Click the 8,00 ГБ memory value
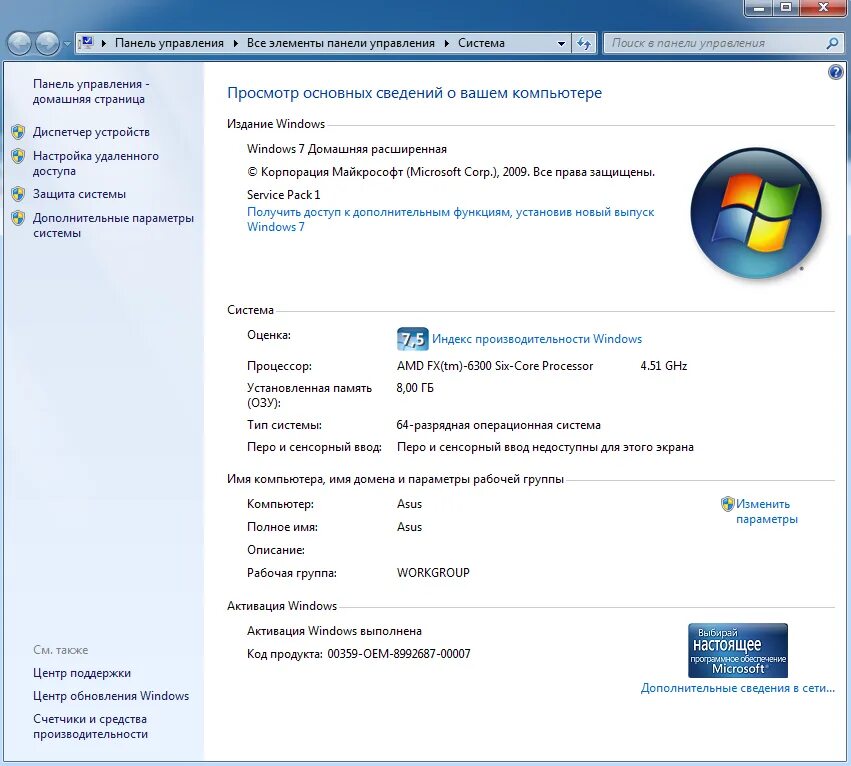 tap(415, 388)
